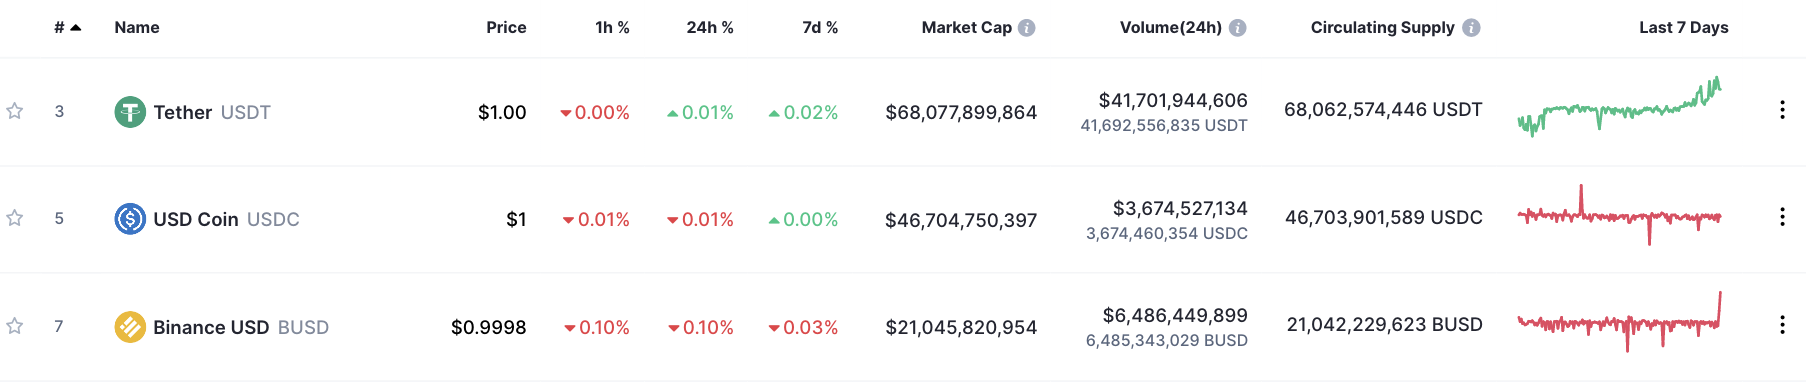Add Tether to watchlist with star

[x=15, y=111]
